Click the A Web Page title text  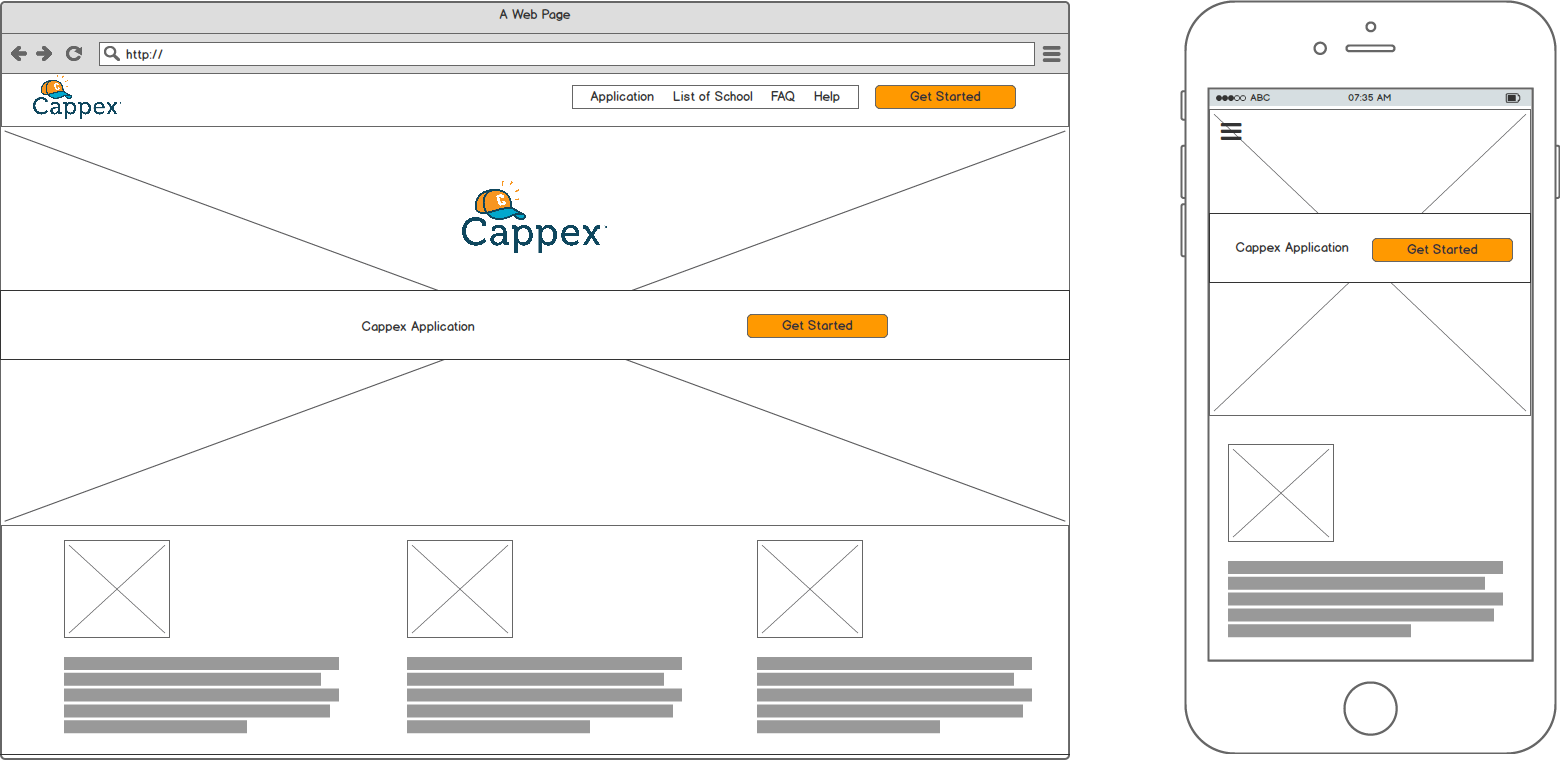535,15
